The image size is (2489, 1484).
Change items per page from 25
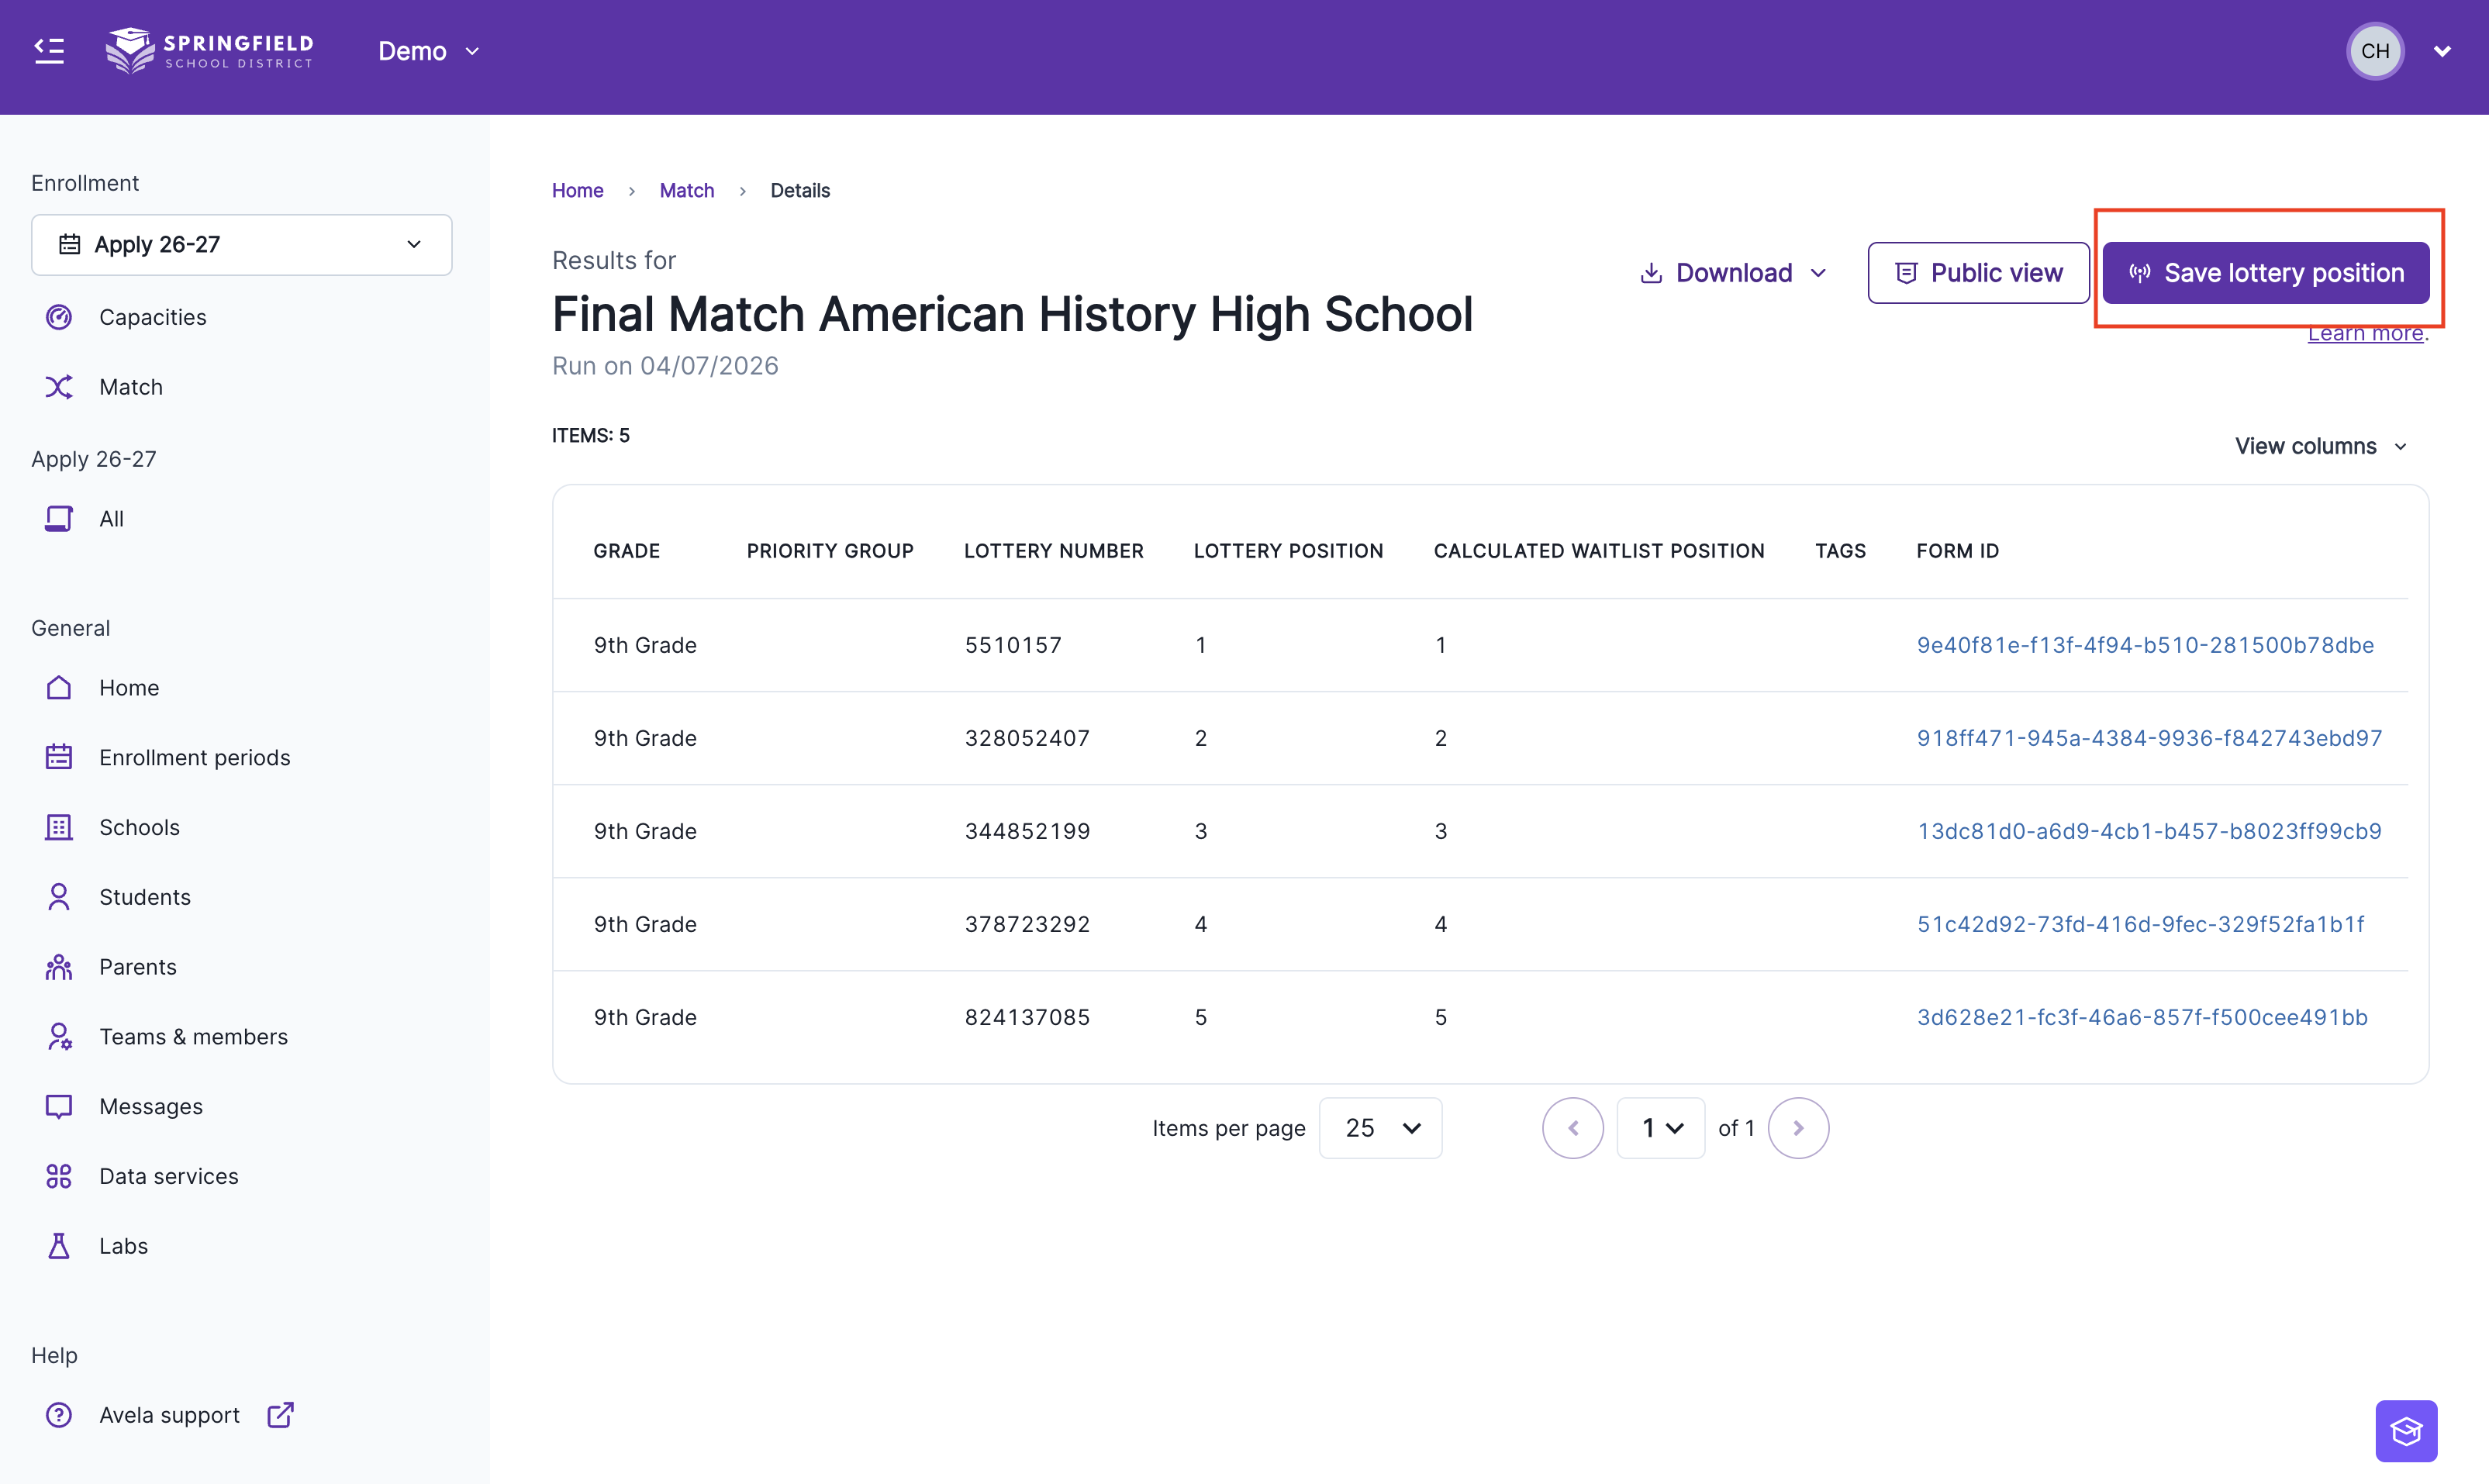coord(1380,1128)
